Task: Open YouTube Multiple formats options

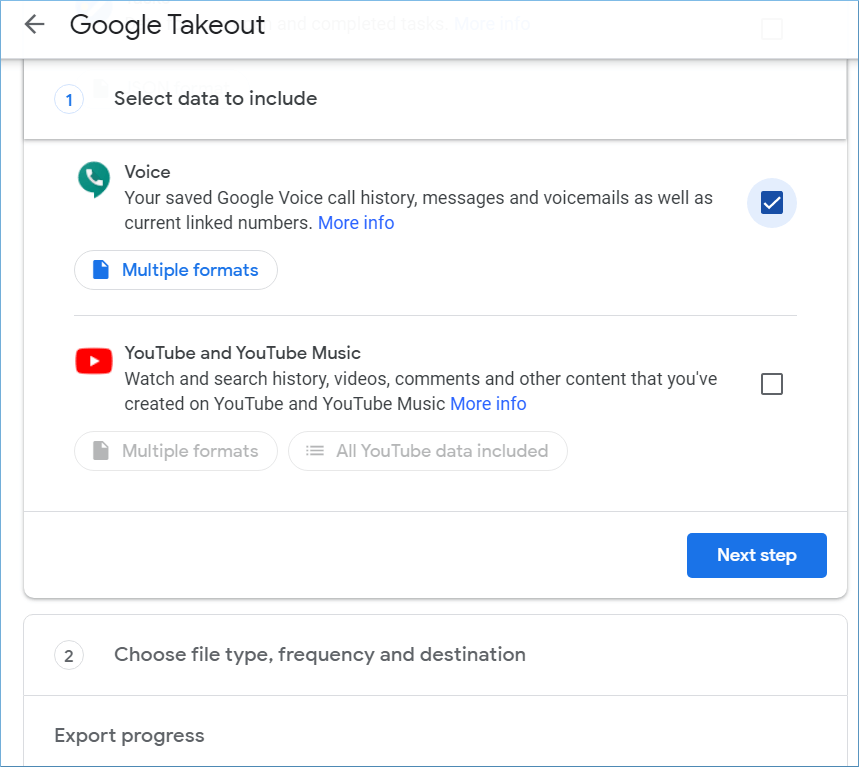Action: 176,451
